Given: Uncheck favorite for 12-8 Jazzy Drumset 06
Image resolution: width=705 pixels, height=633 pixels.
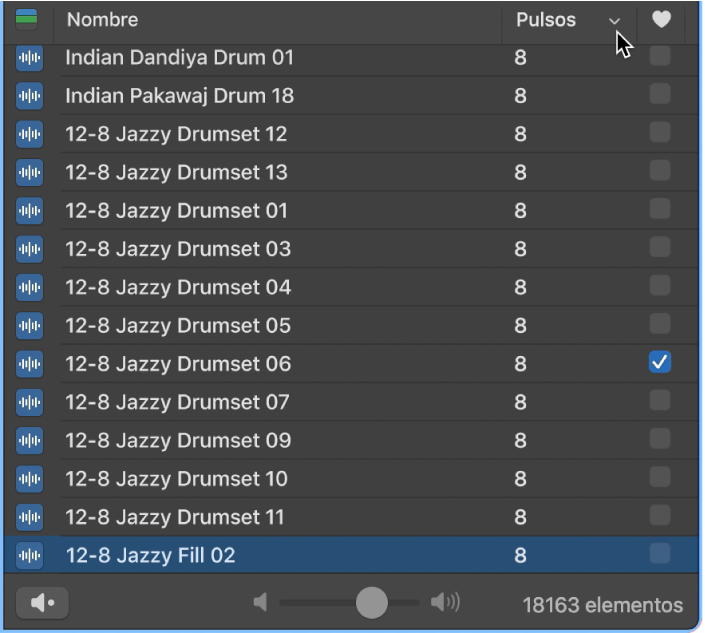Looking at the screenshot, I should 660,363.
